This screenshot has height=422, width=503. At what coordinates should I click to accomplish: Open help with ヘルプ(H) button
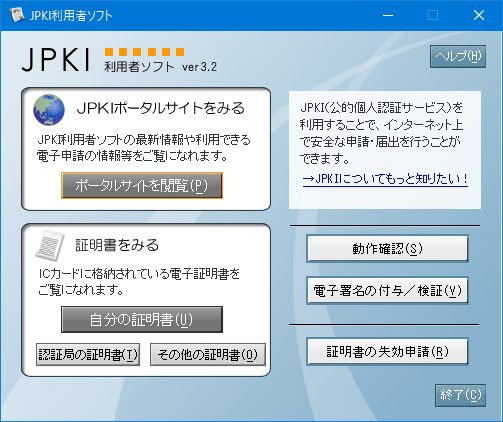click(458, 57)
